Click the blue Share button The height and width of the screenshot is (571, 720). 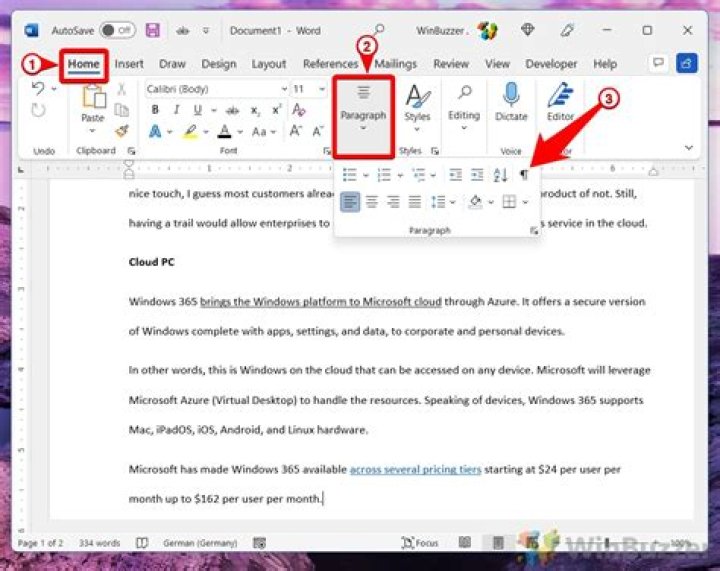[686, 63]
